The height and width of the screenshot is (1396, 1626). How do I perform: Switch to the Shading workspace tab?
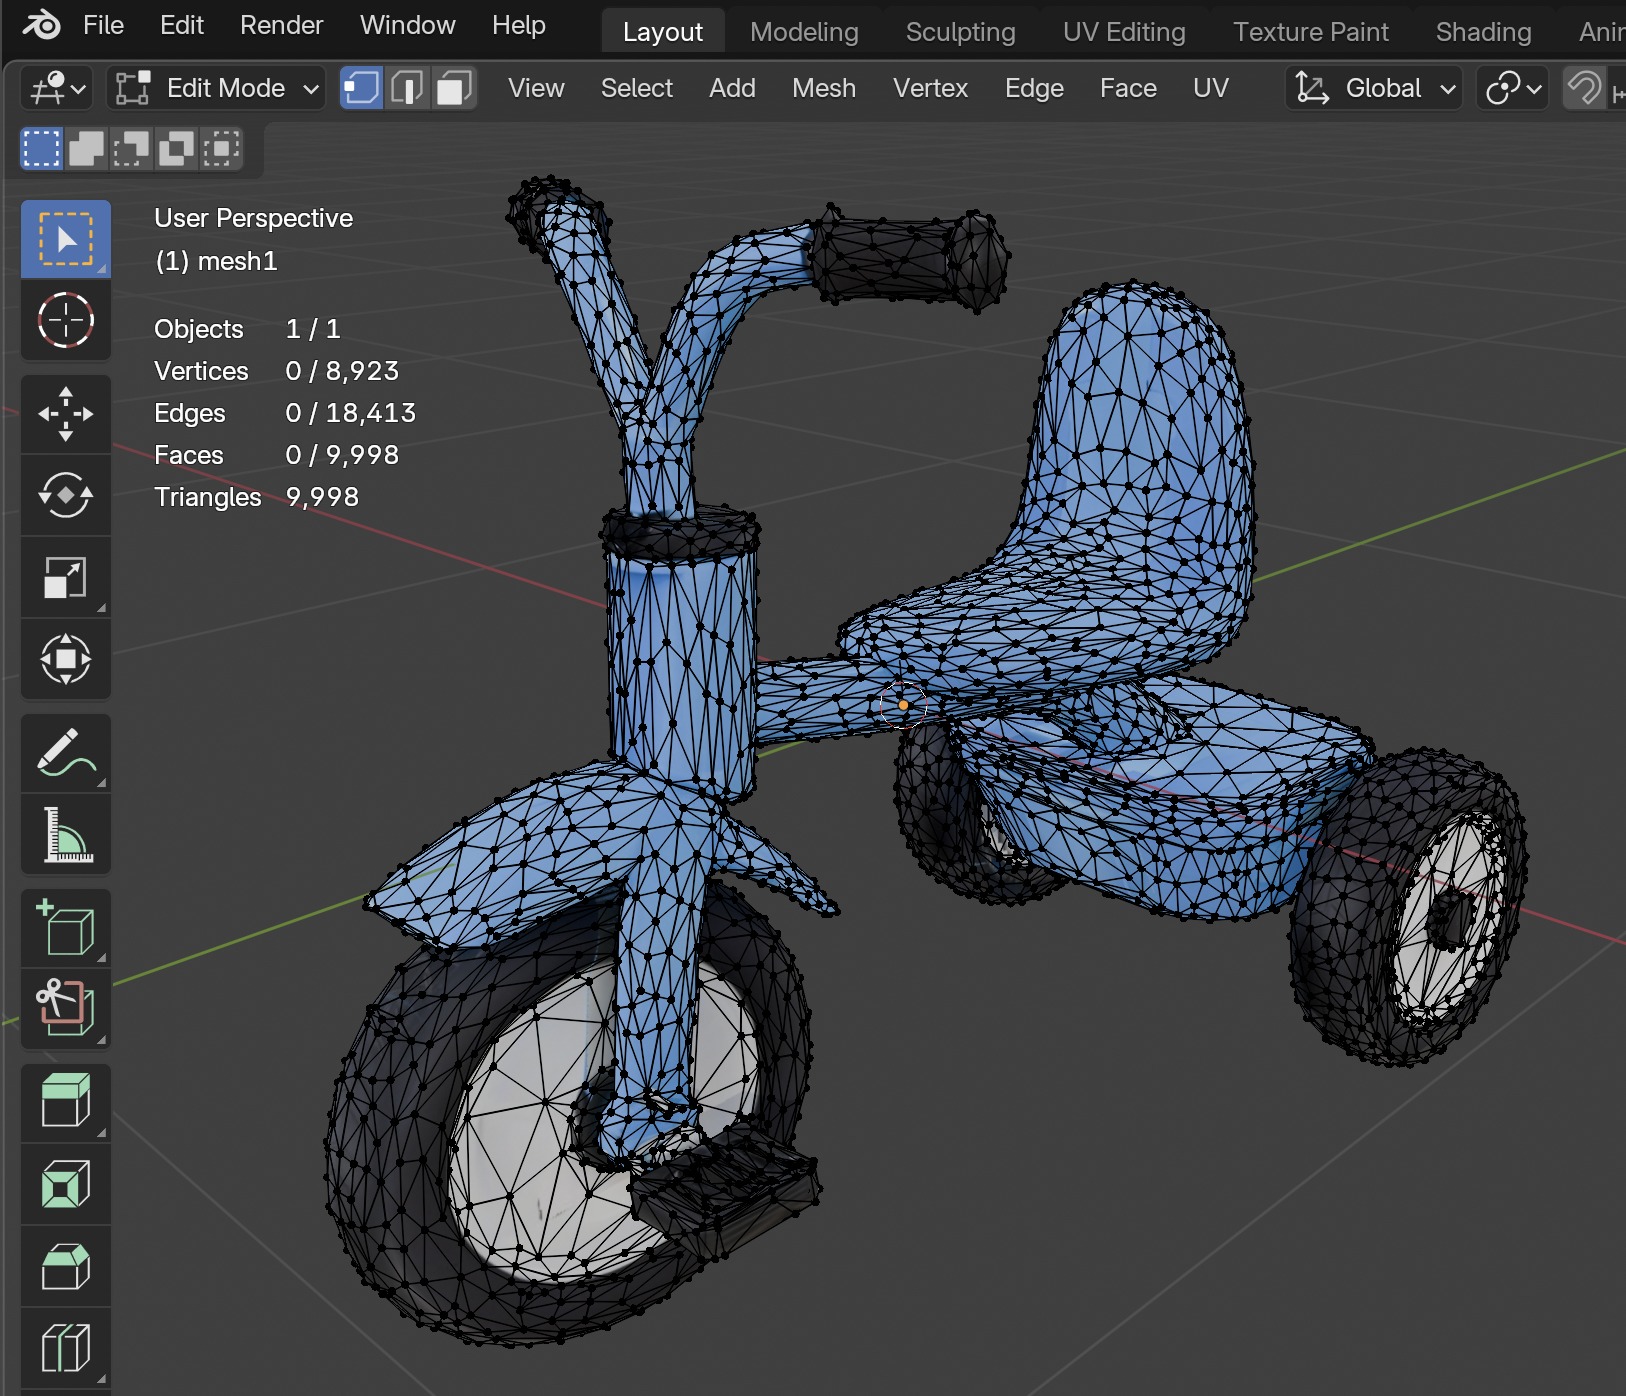pos(1483,32)
